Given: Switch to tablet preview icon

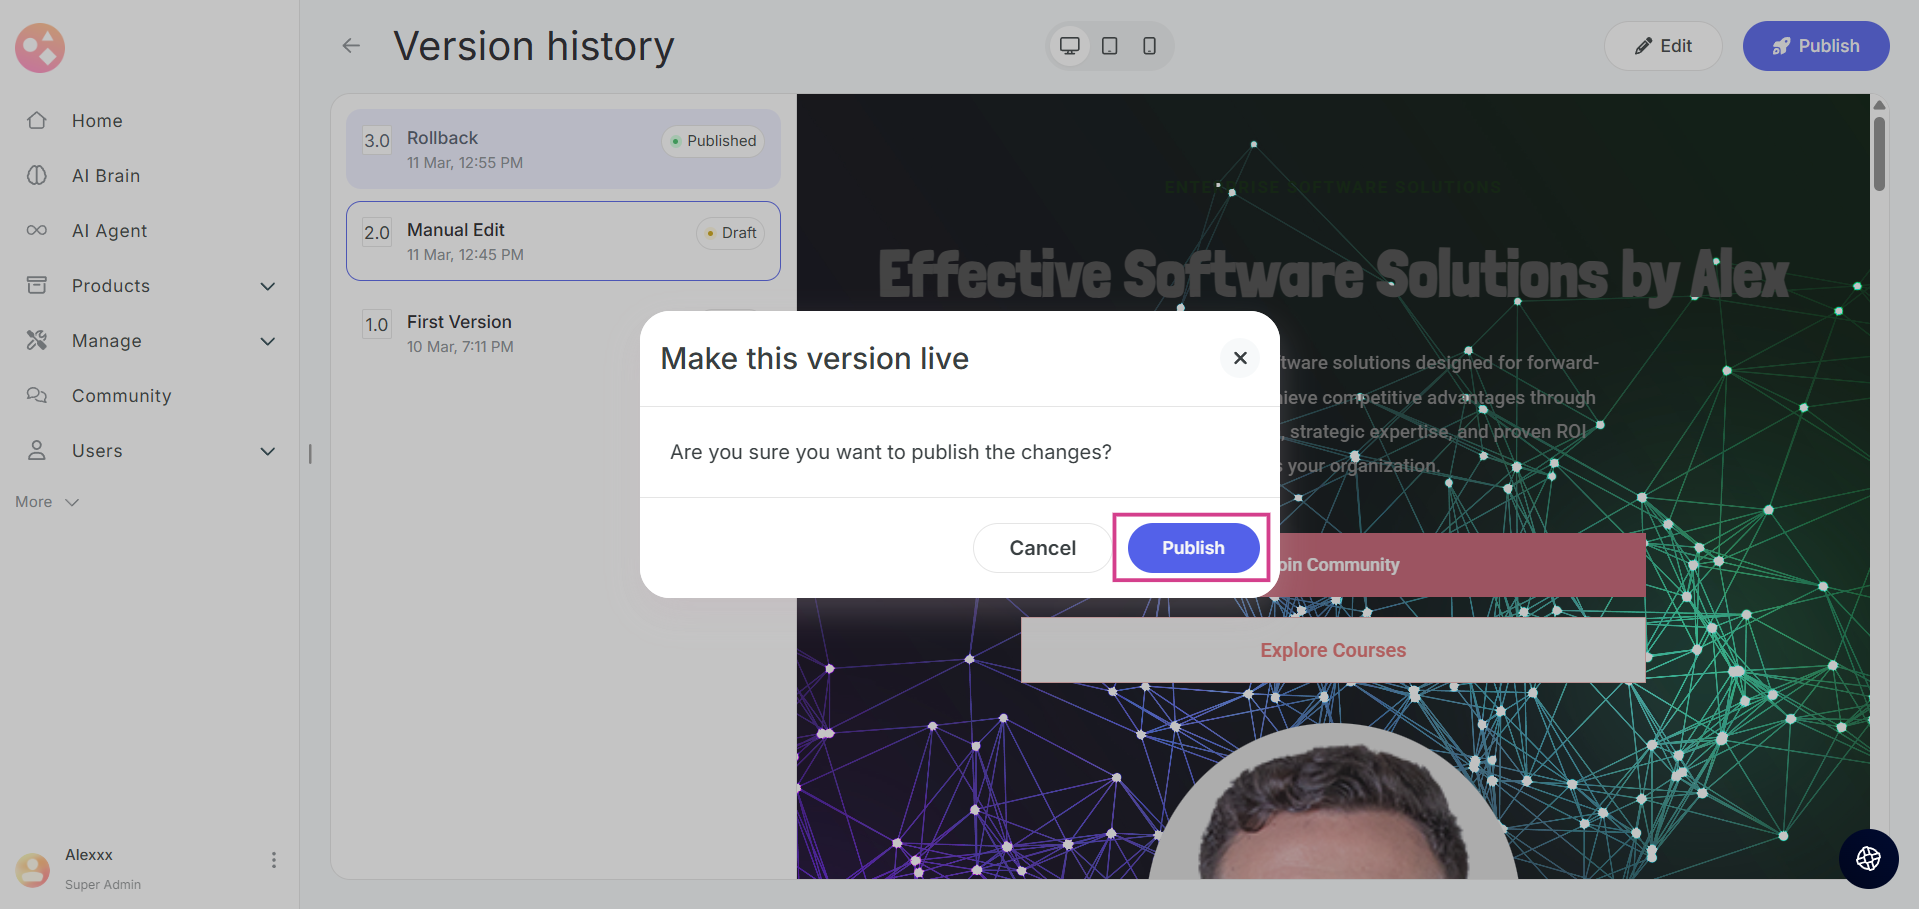Looking at the screenshot, I should (1110, 46).
